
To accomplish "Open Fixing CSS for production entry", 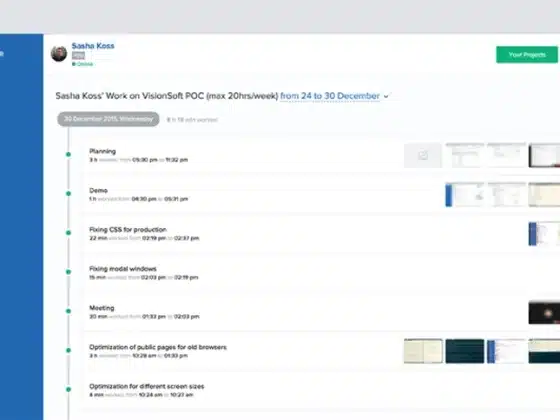I will pos(128,229).
